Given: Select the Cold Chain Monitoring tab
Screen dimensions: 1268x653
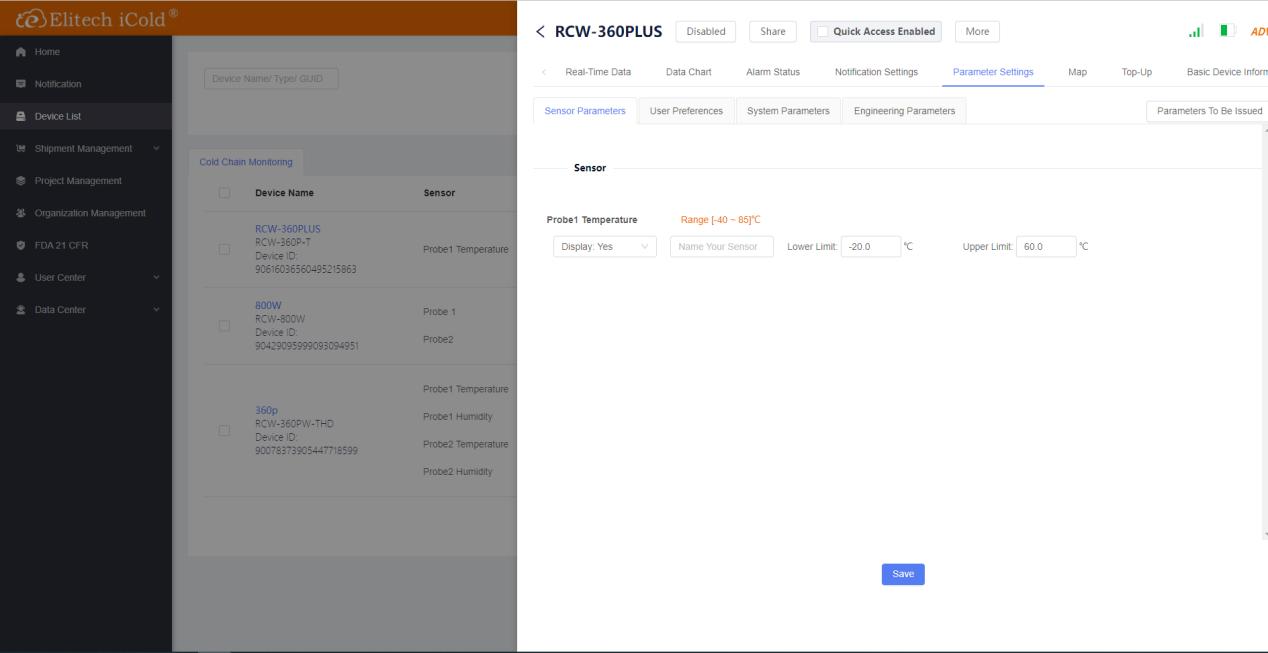Looking at the screenshot, I should 246,162.
